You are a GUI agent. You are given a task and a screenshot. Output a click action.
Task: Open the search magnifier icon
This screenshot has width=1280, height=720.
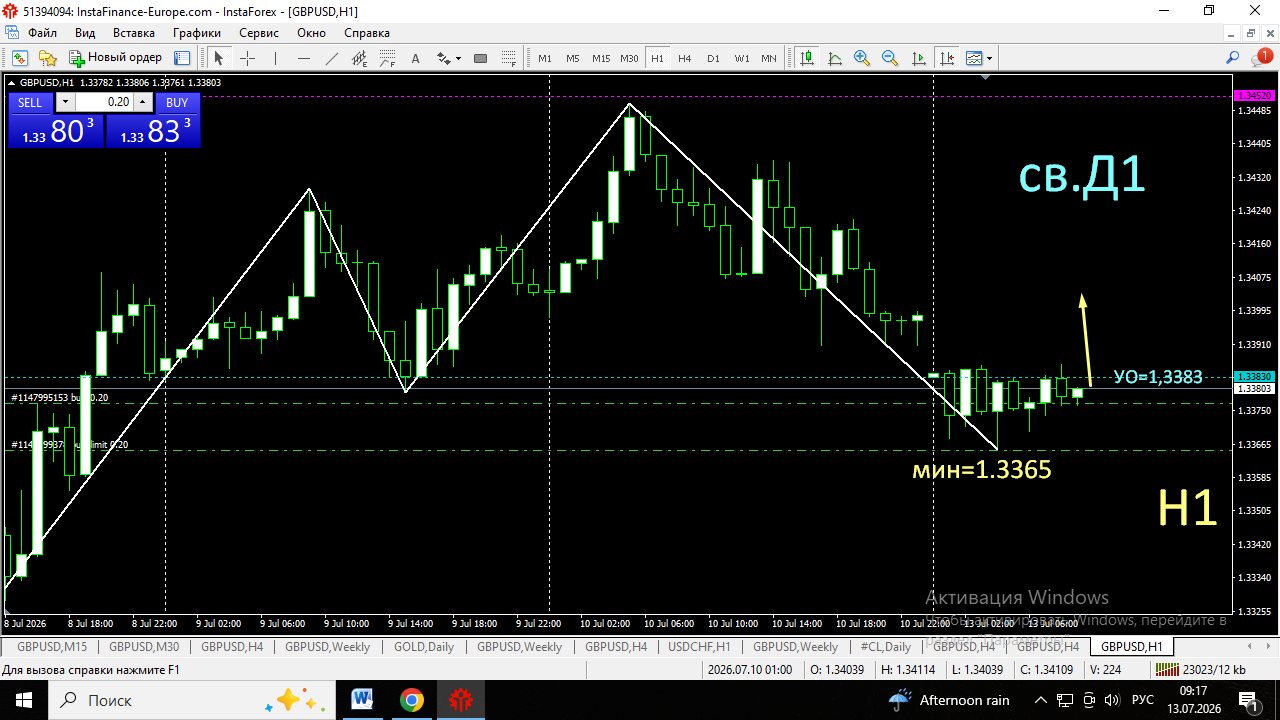[x=1233, y=58]
